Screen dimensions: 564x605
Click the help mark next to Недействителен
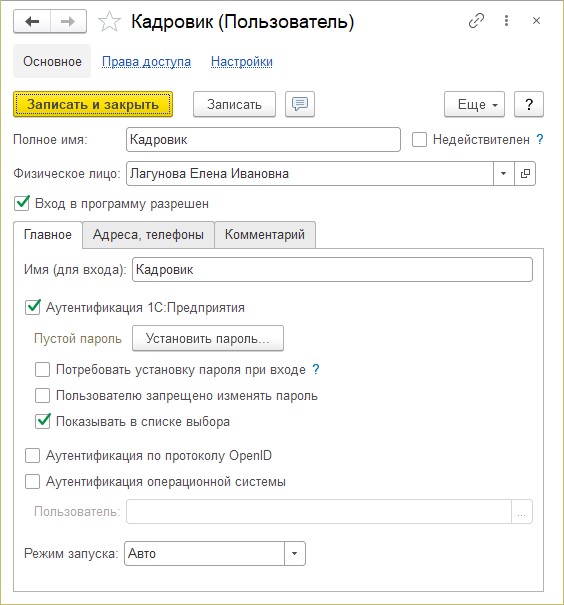pyautogui.click(x=540, y=139)
